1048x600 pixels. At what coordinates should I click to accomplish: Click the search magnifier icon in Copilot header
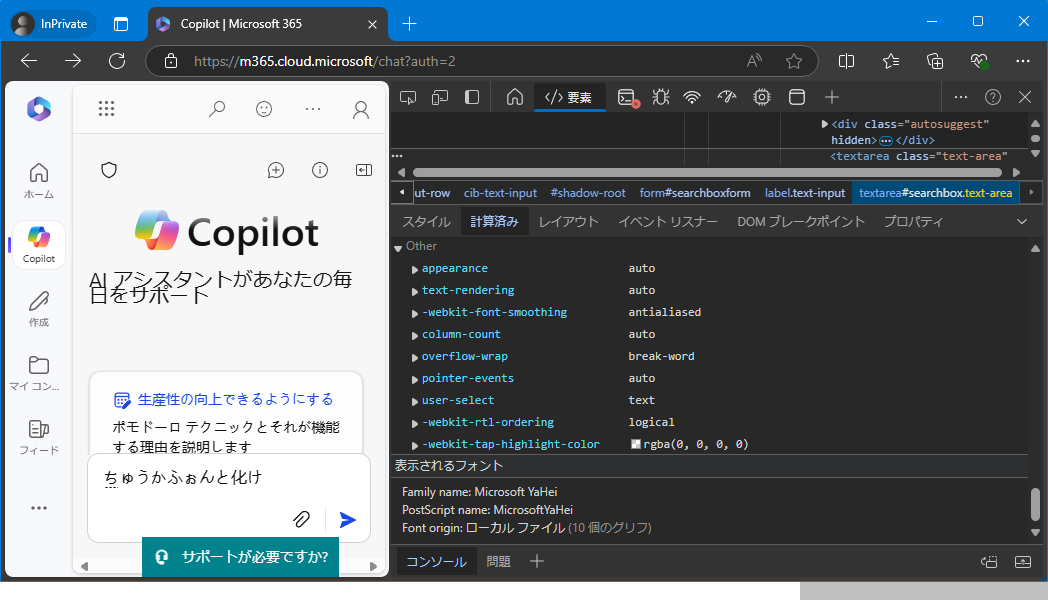(217, 109)
